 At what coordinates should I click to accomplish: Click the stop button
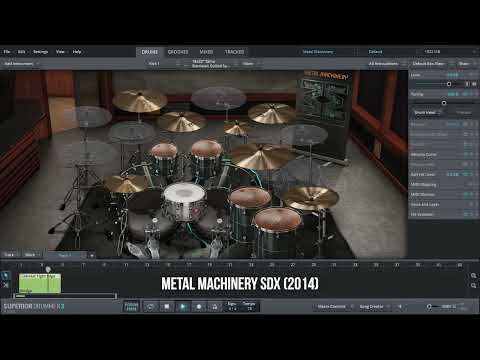(167, 307)
